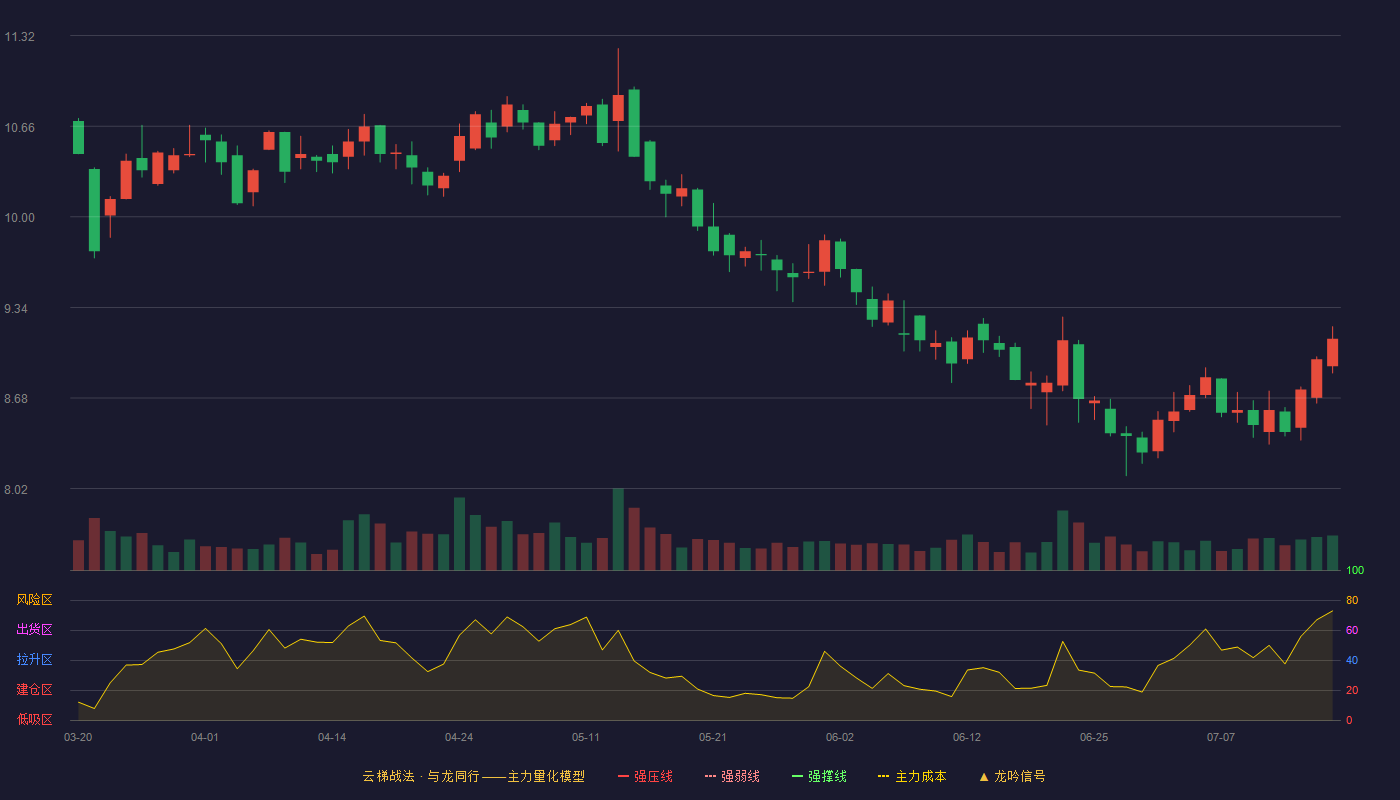Click the 05-21 date axis label
Screen dimensions: 1400x800
click(x=713, y=737)
